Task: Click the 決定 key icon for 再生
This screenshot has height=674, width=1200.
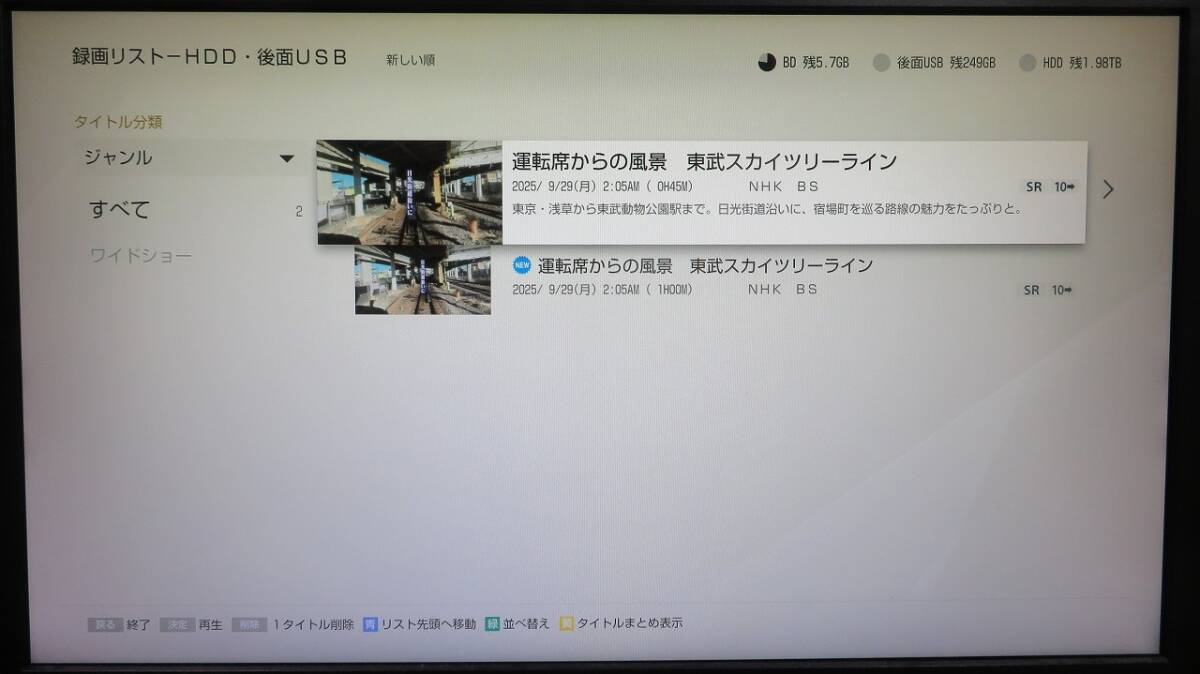Action: click(x=177, y=624)
